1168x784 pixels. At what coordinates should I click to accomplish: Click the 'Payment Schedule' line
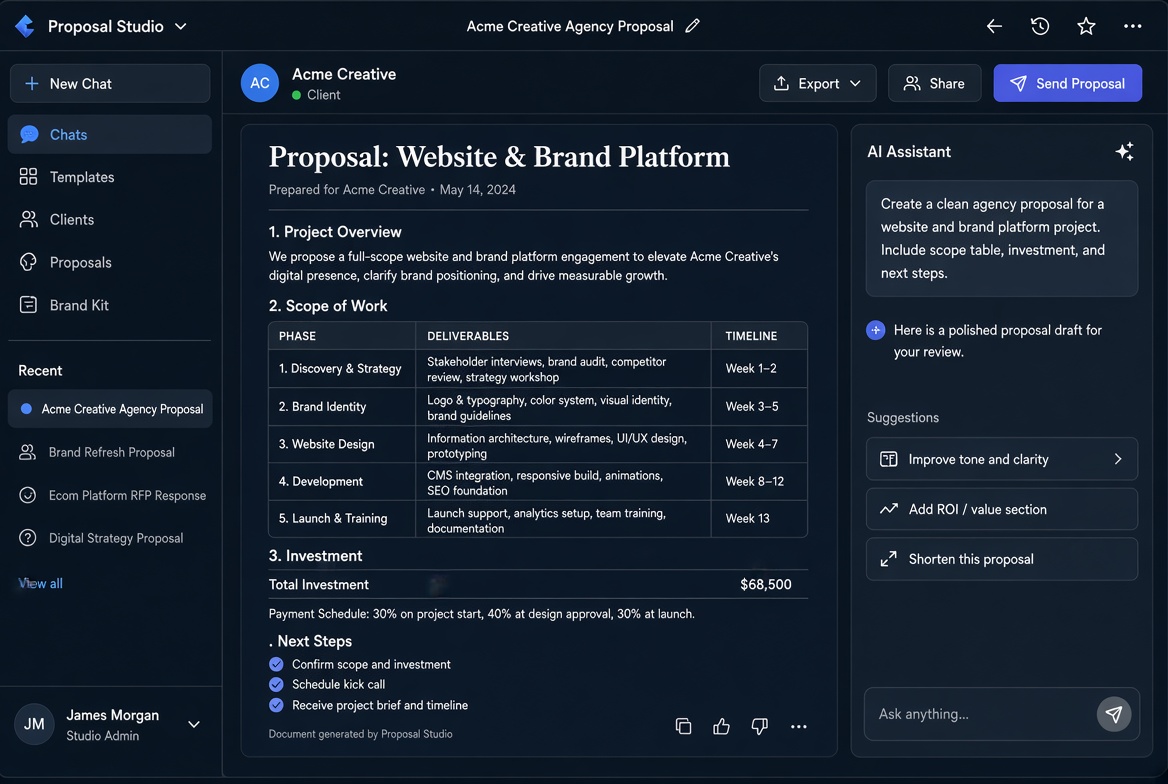click(481, 614)
